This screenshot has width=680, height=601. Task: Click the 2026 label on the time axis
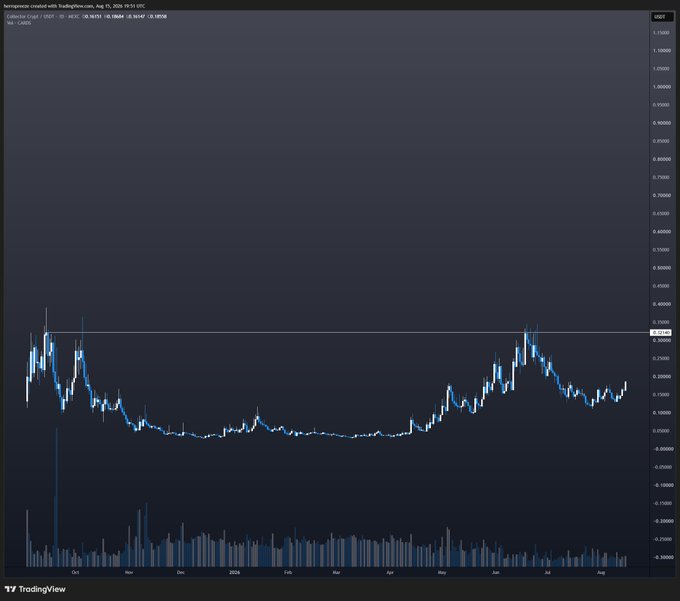point(234,572)
